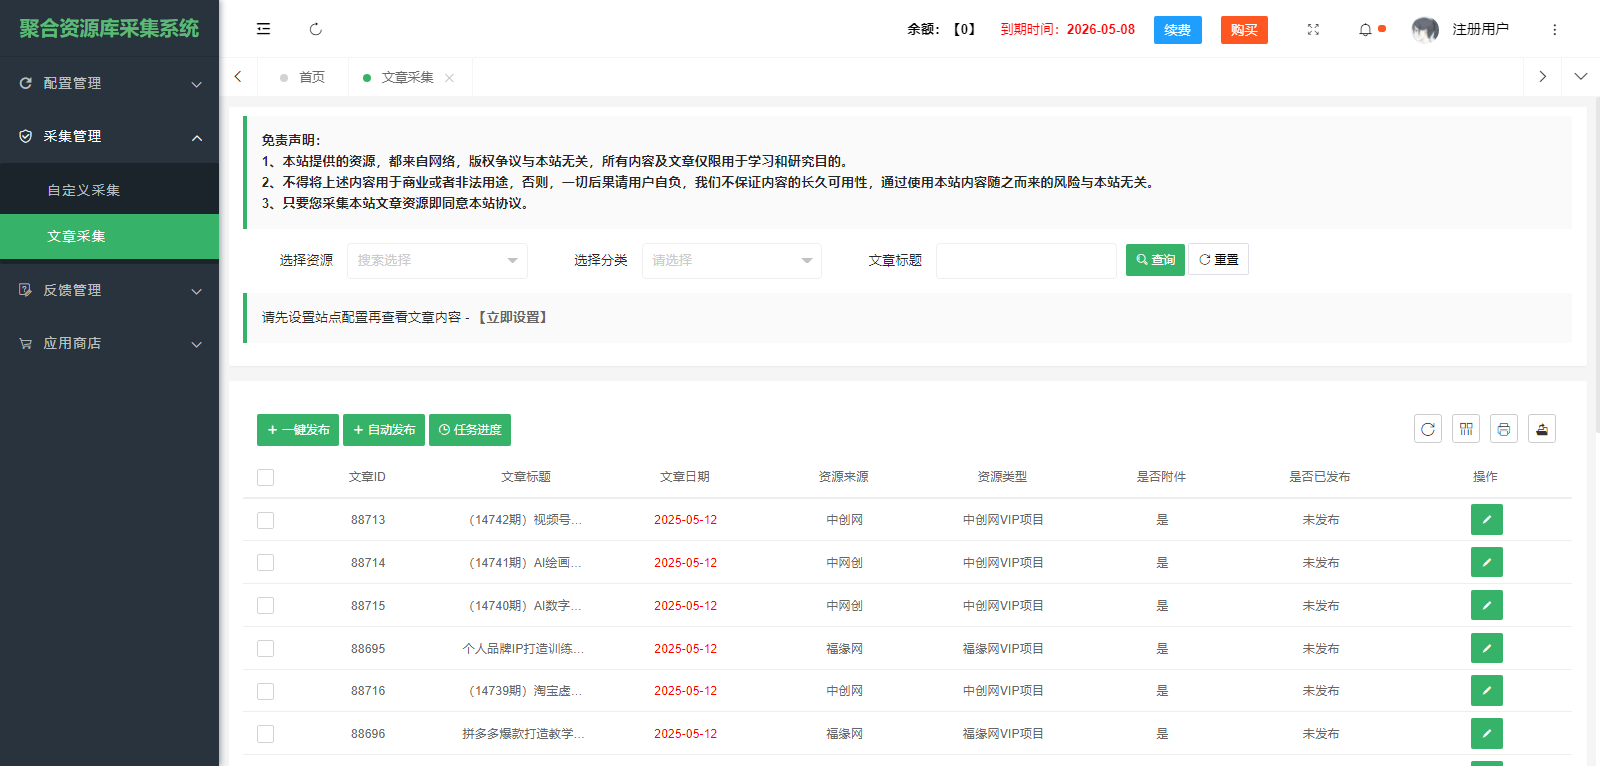Select all rows with header checkbox
1600x766 pixels.
265,478
